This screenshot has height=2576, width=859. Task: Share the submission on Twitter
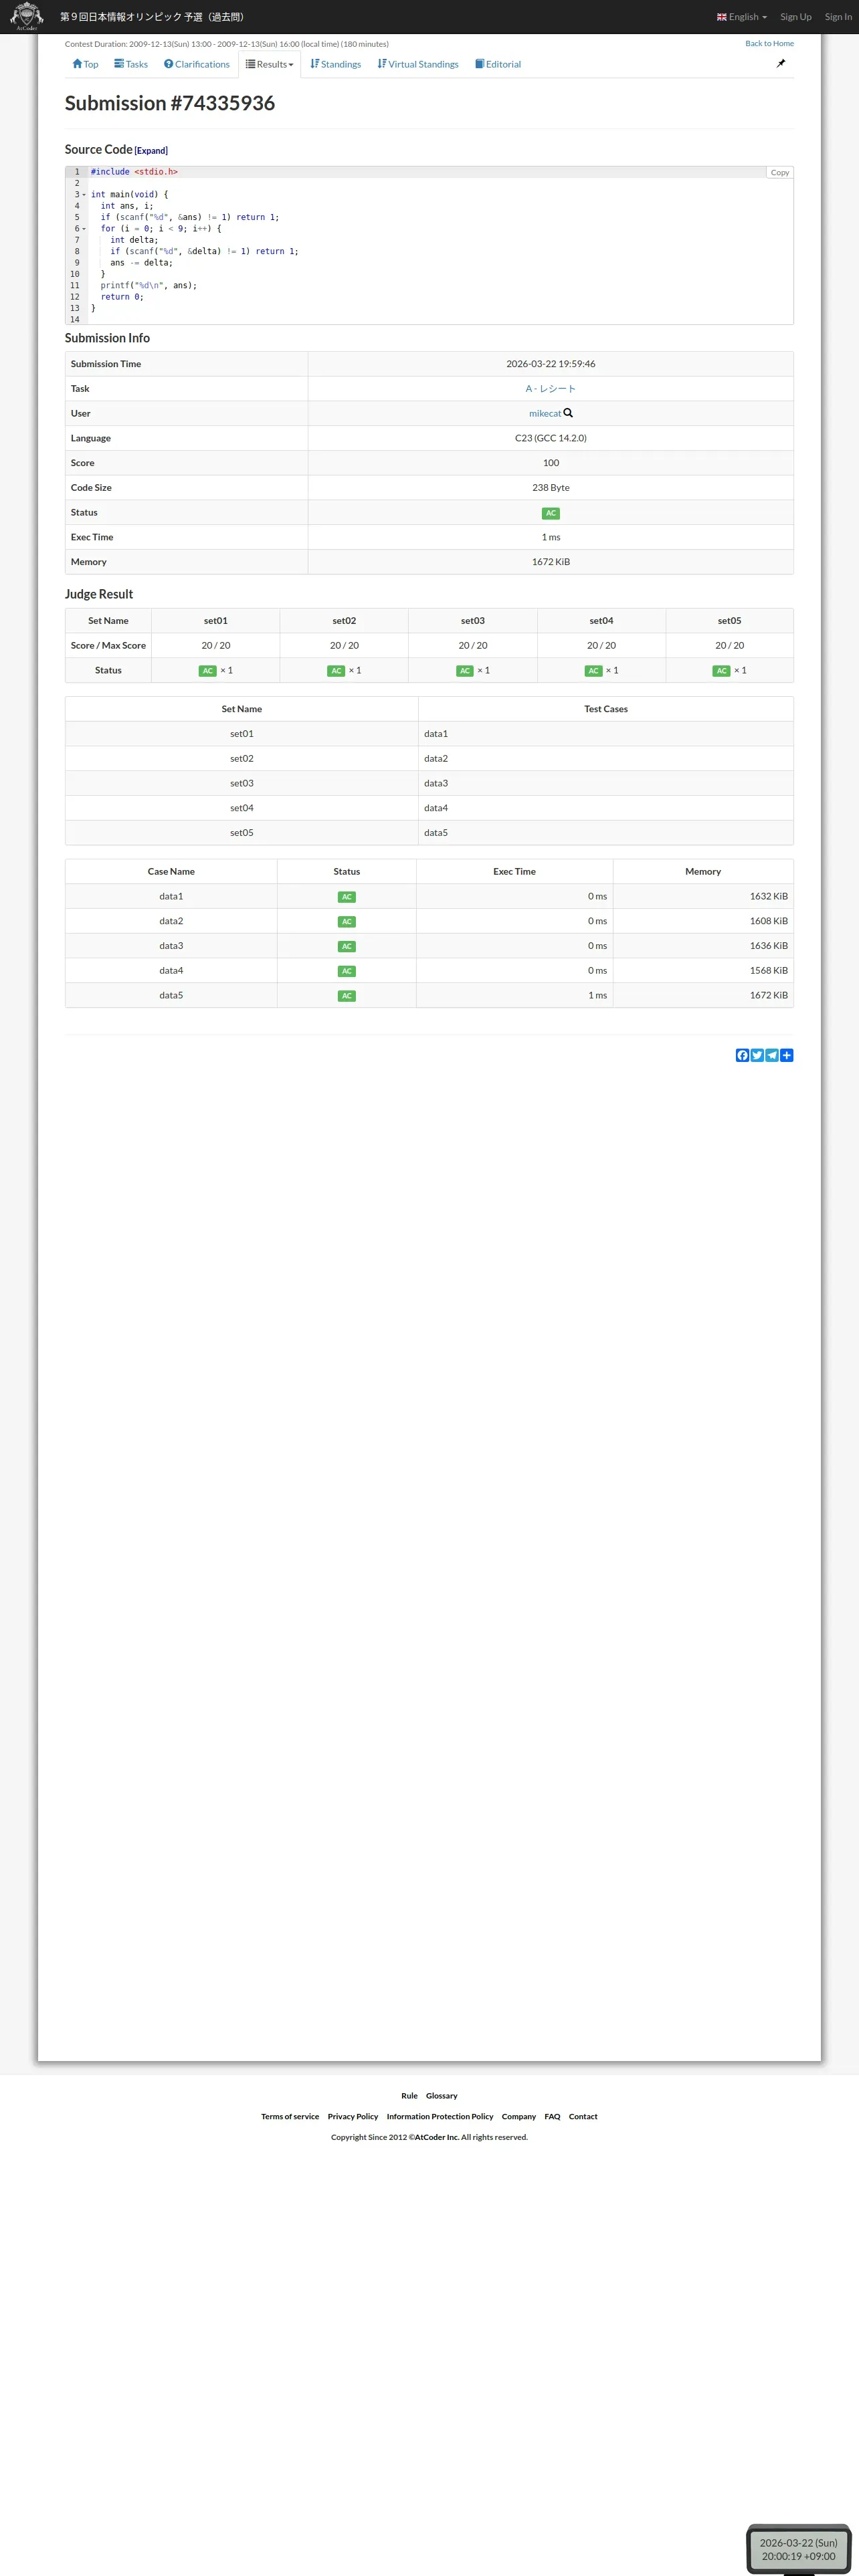click(757, 1055)
